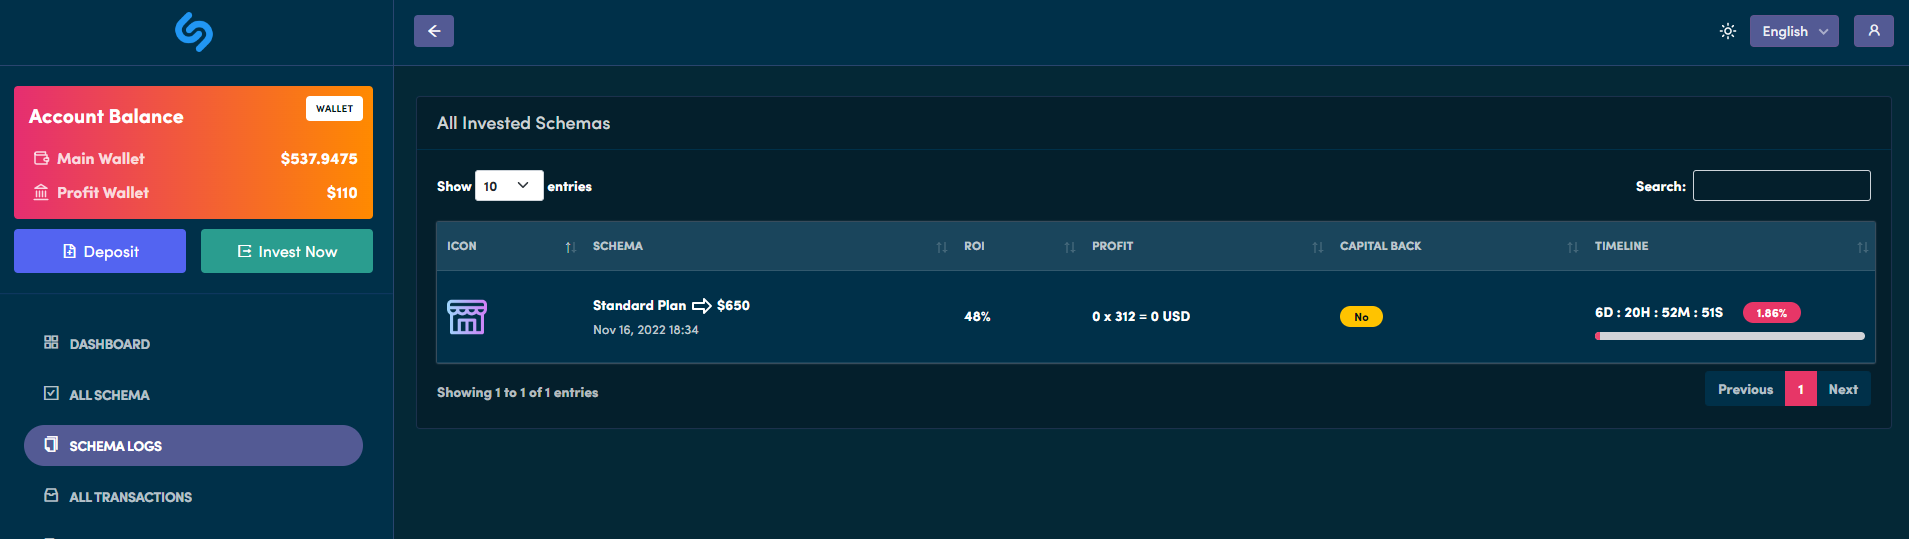Click the Deposit button
Viewport: 1909px width, 539px height.
pos(100,251)
